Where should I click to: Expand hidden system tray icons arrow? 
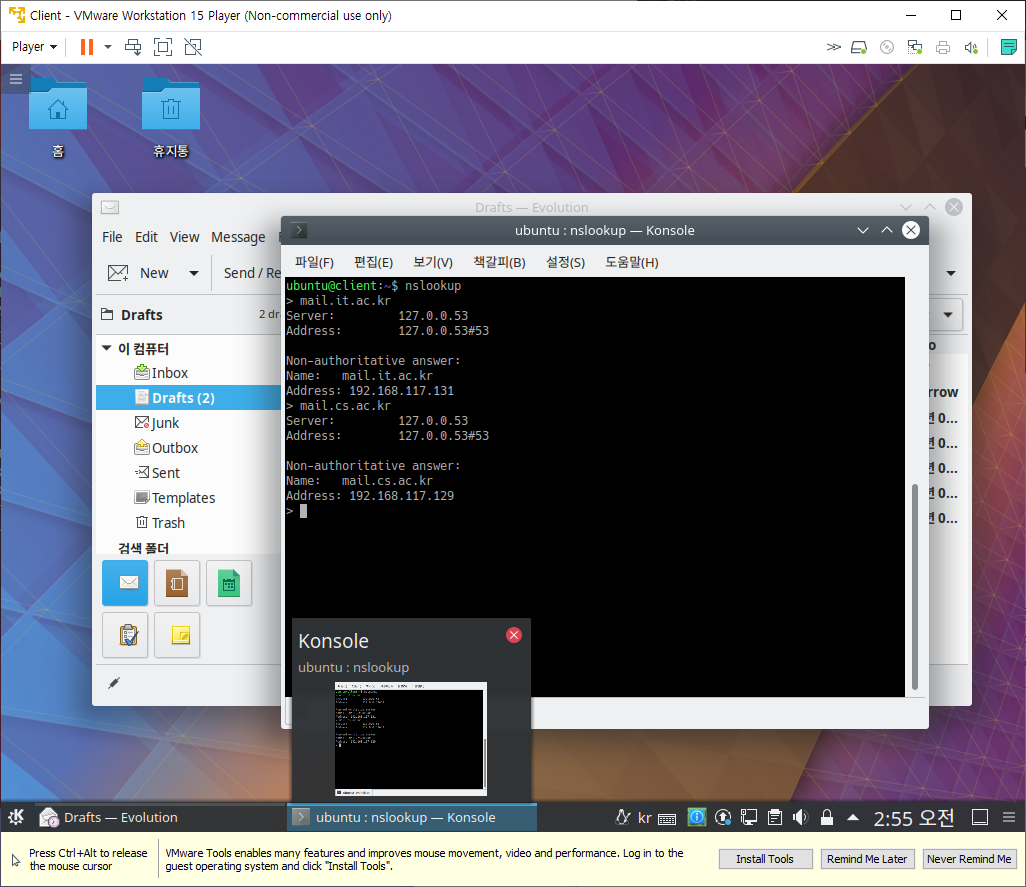[853, 817]
